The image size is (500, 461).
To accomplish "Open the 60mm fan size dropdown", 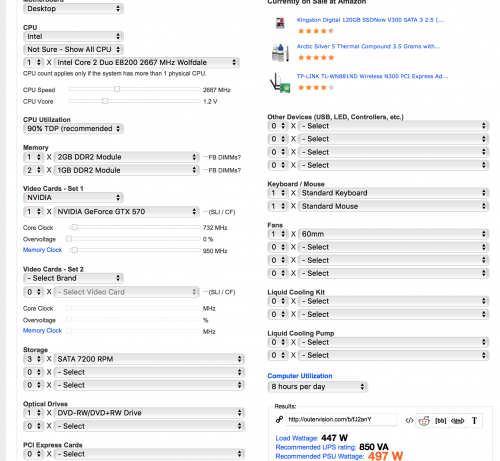I will click(x=393, y=234).
